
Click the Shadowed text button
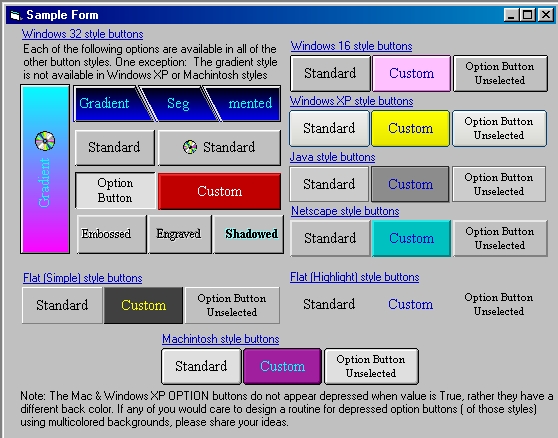[249, 234]
